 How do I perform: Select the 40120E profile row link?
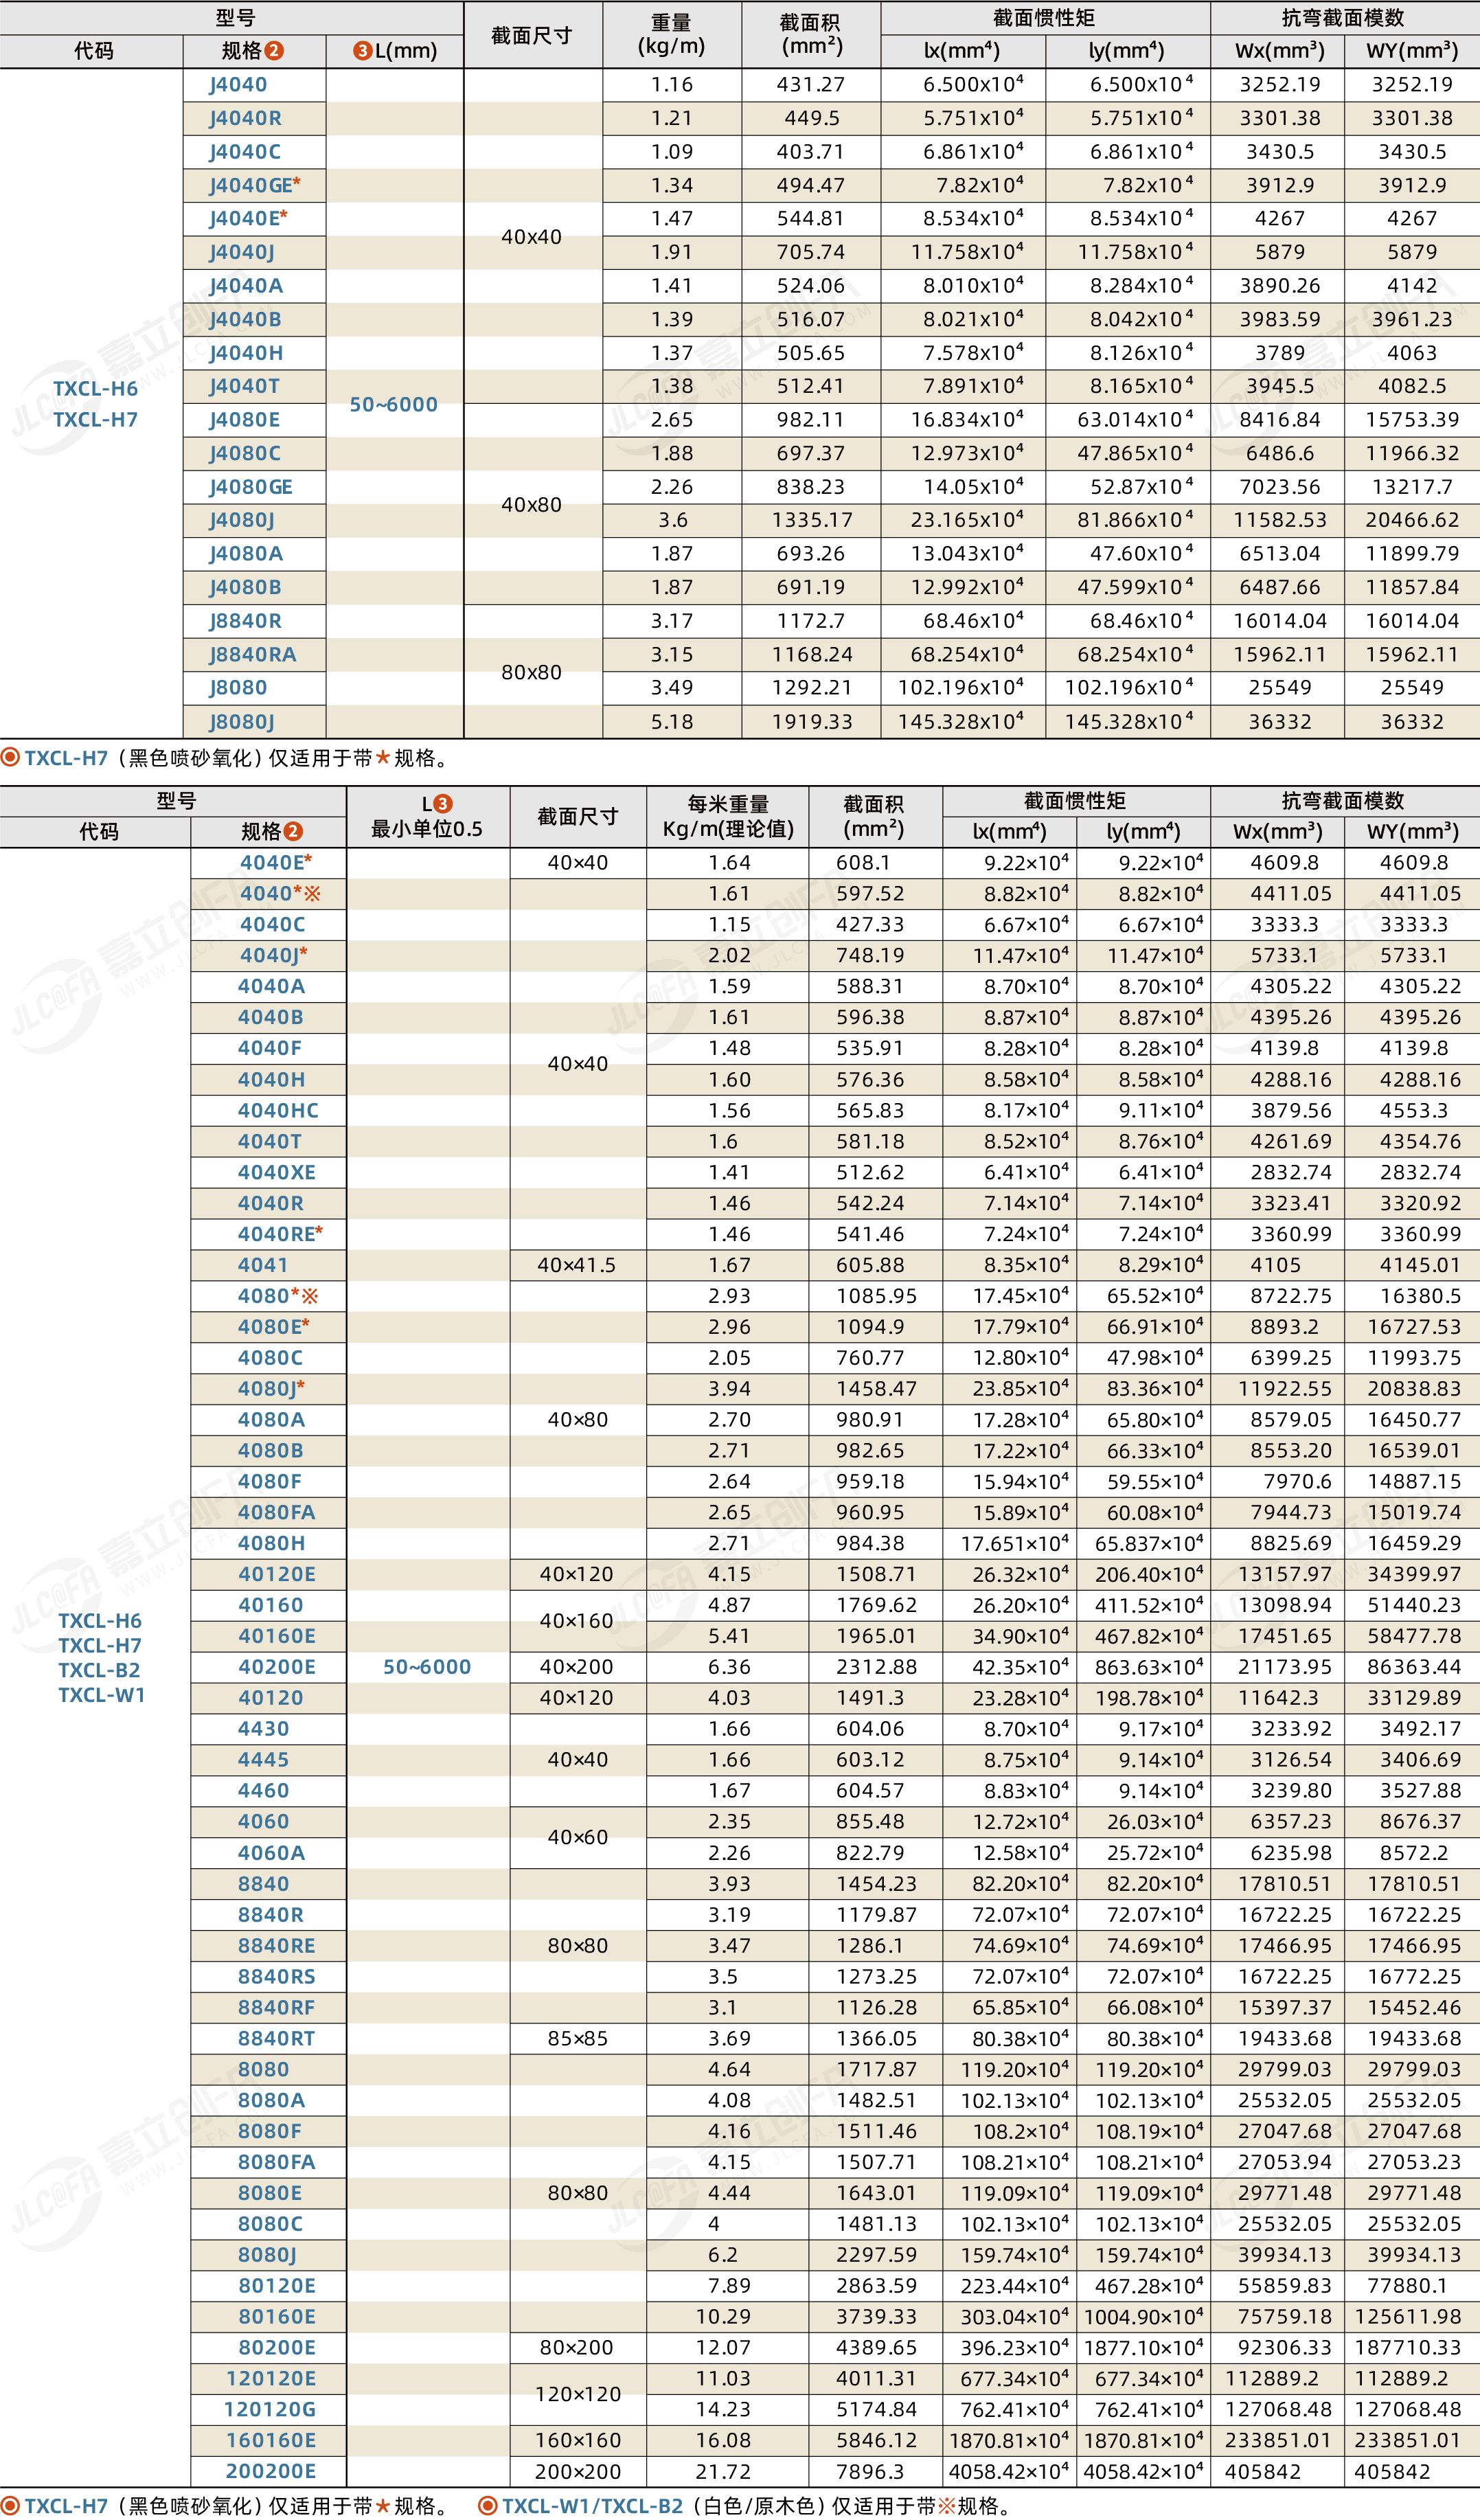coord(276,1574)
